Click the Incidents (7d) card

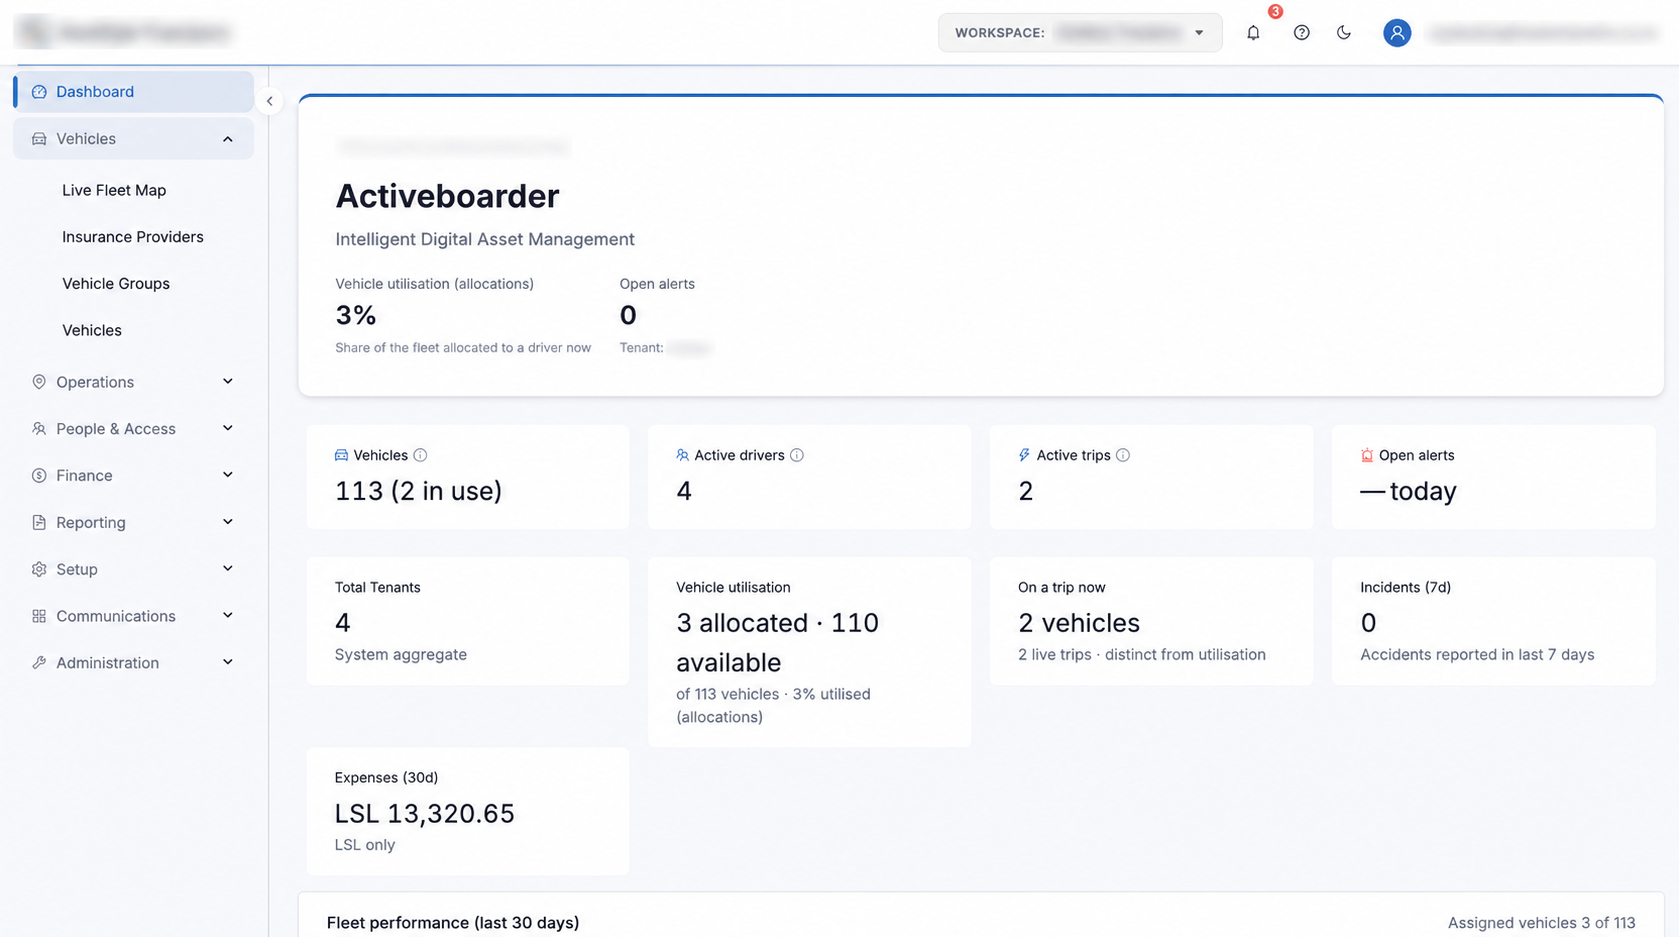pos(1493,621)
